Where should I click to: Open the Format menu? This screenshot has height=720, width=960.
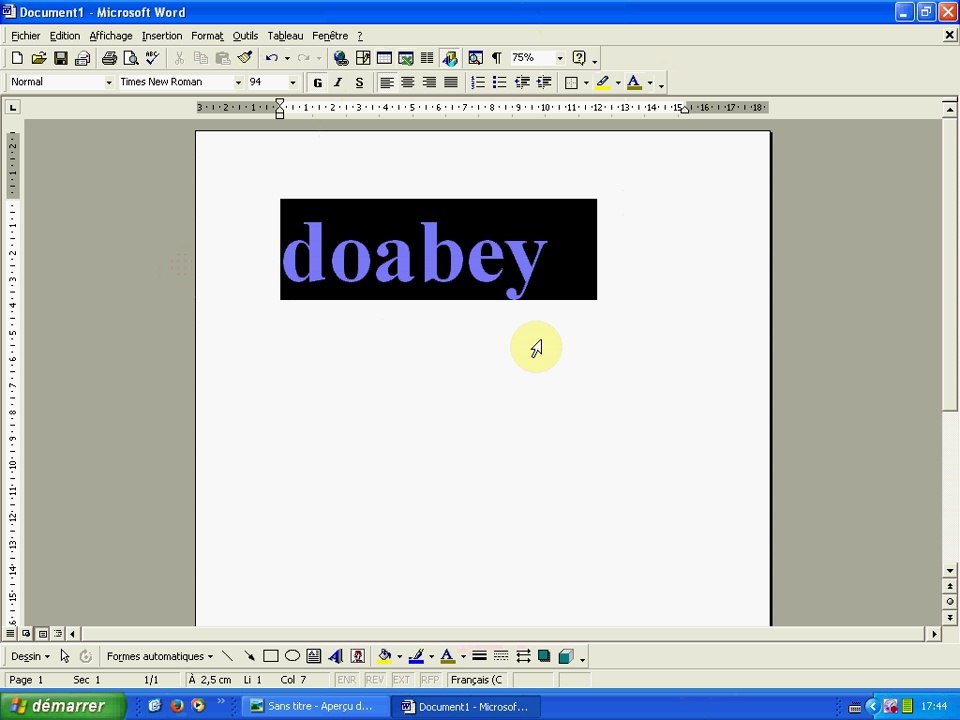[x=207, y=36]
